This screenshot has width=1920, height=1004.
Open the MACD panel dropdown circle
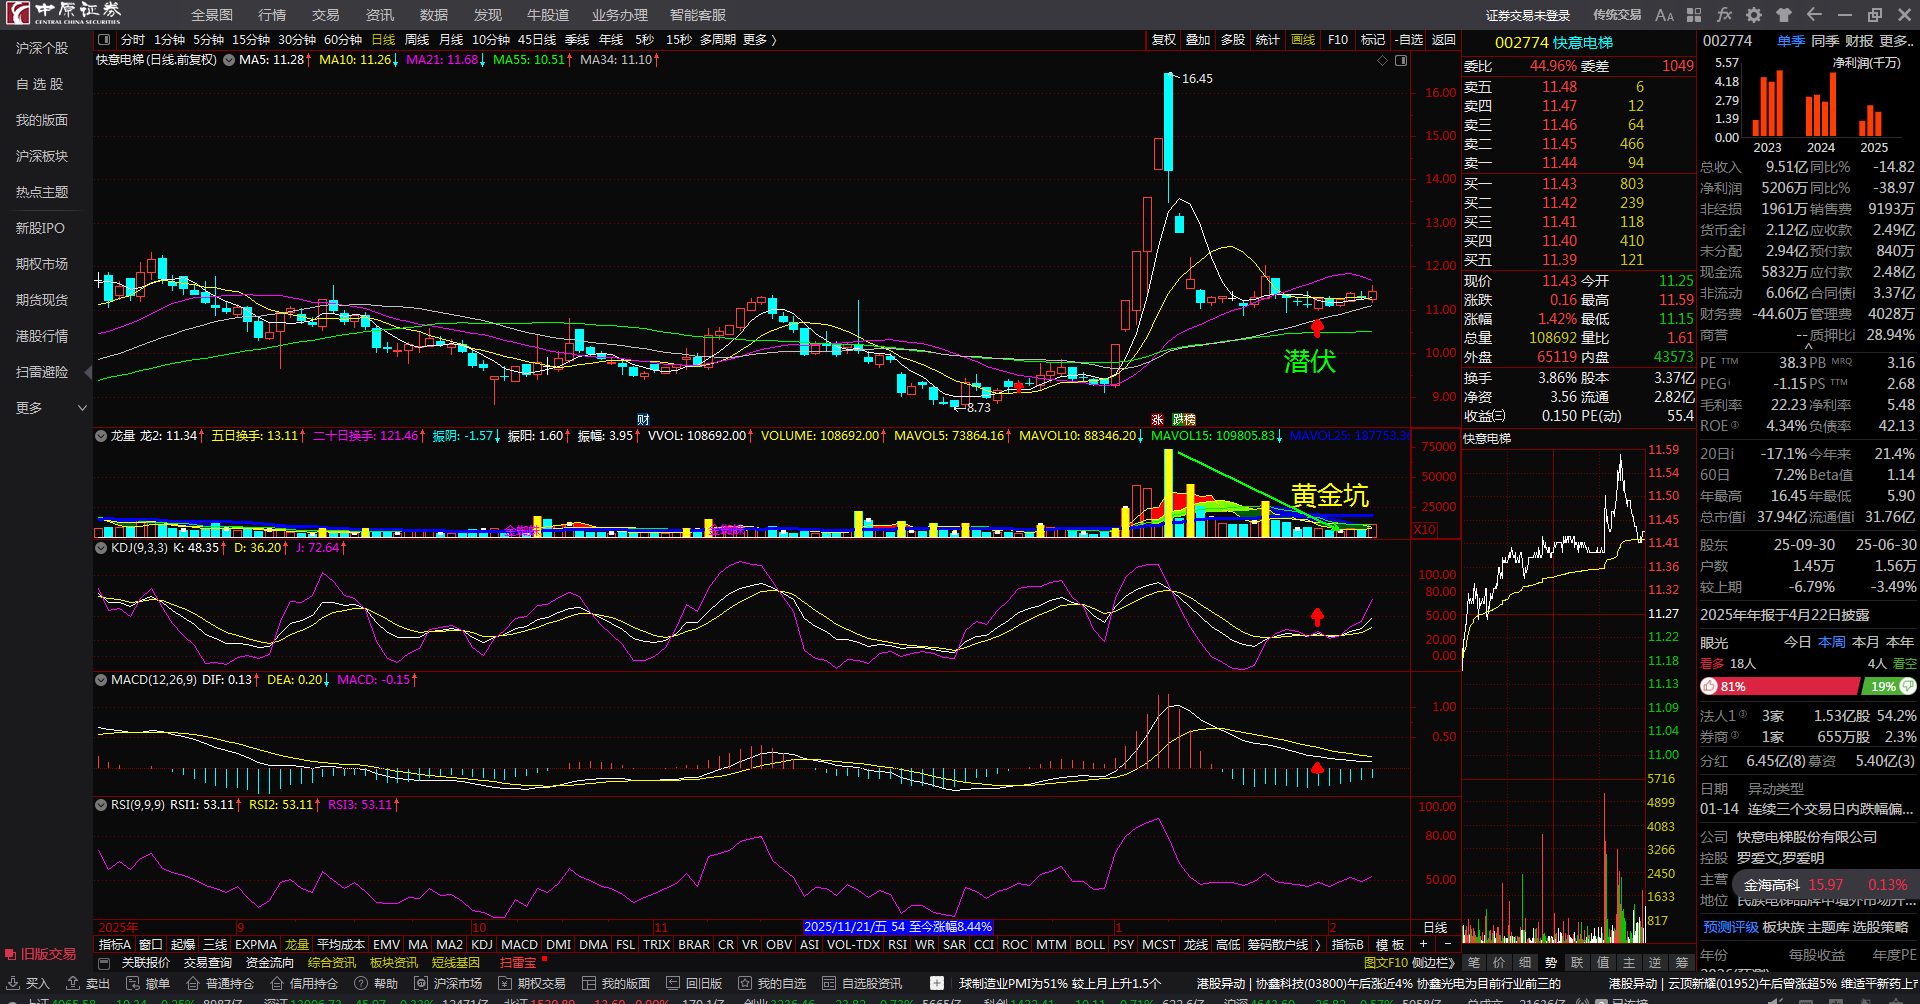click(x=101, y=680)
